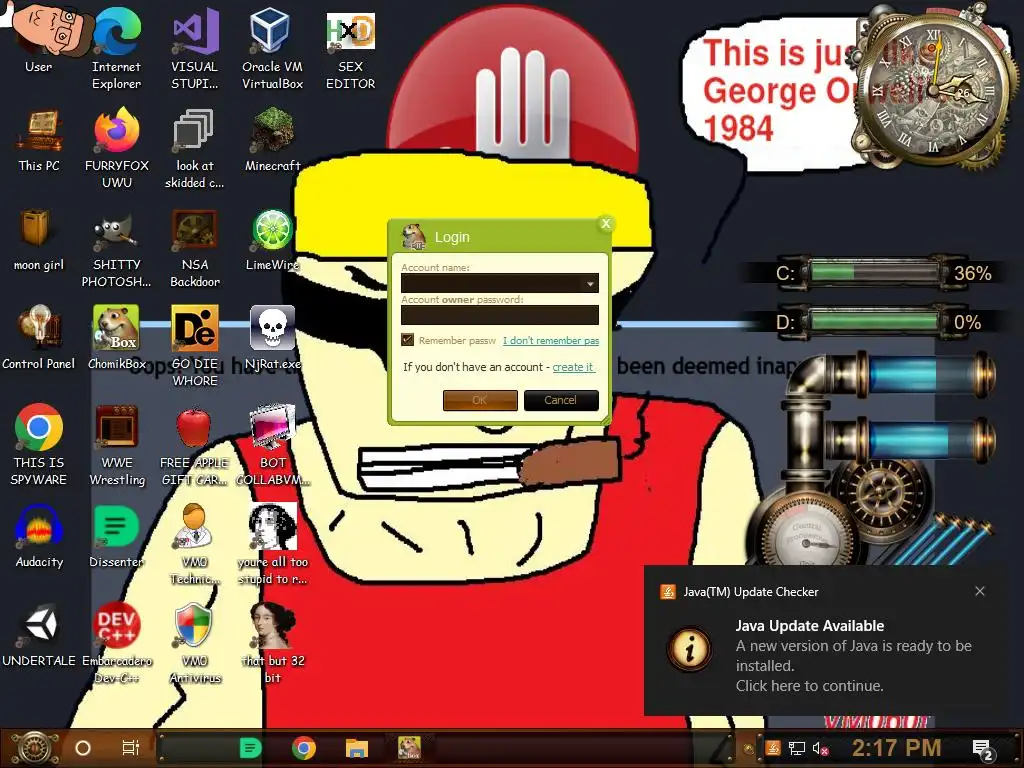Open Cortana circle on taskbar
The width and height of the screenshot is (1024, 768).
coord(83,748)
